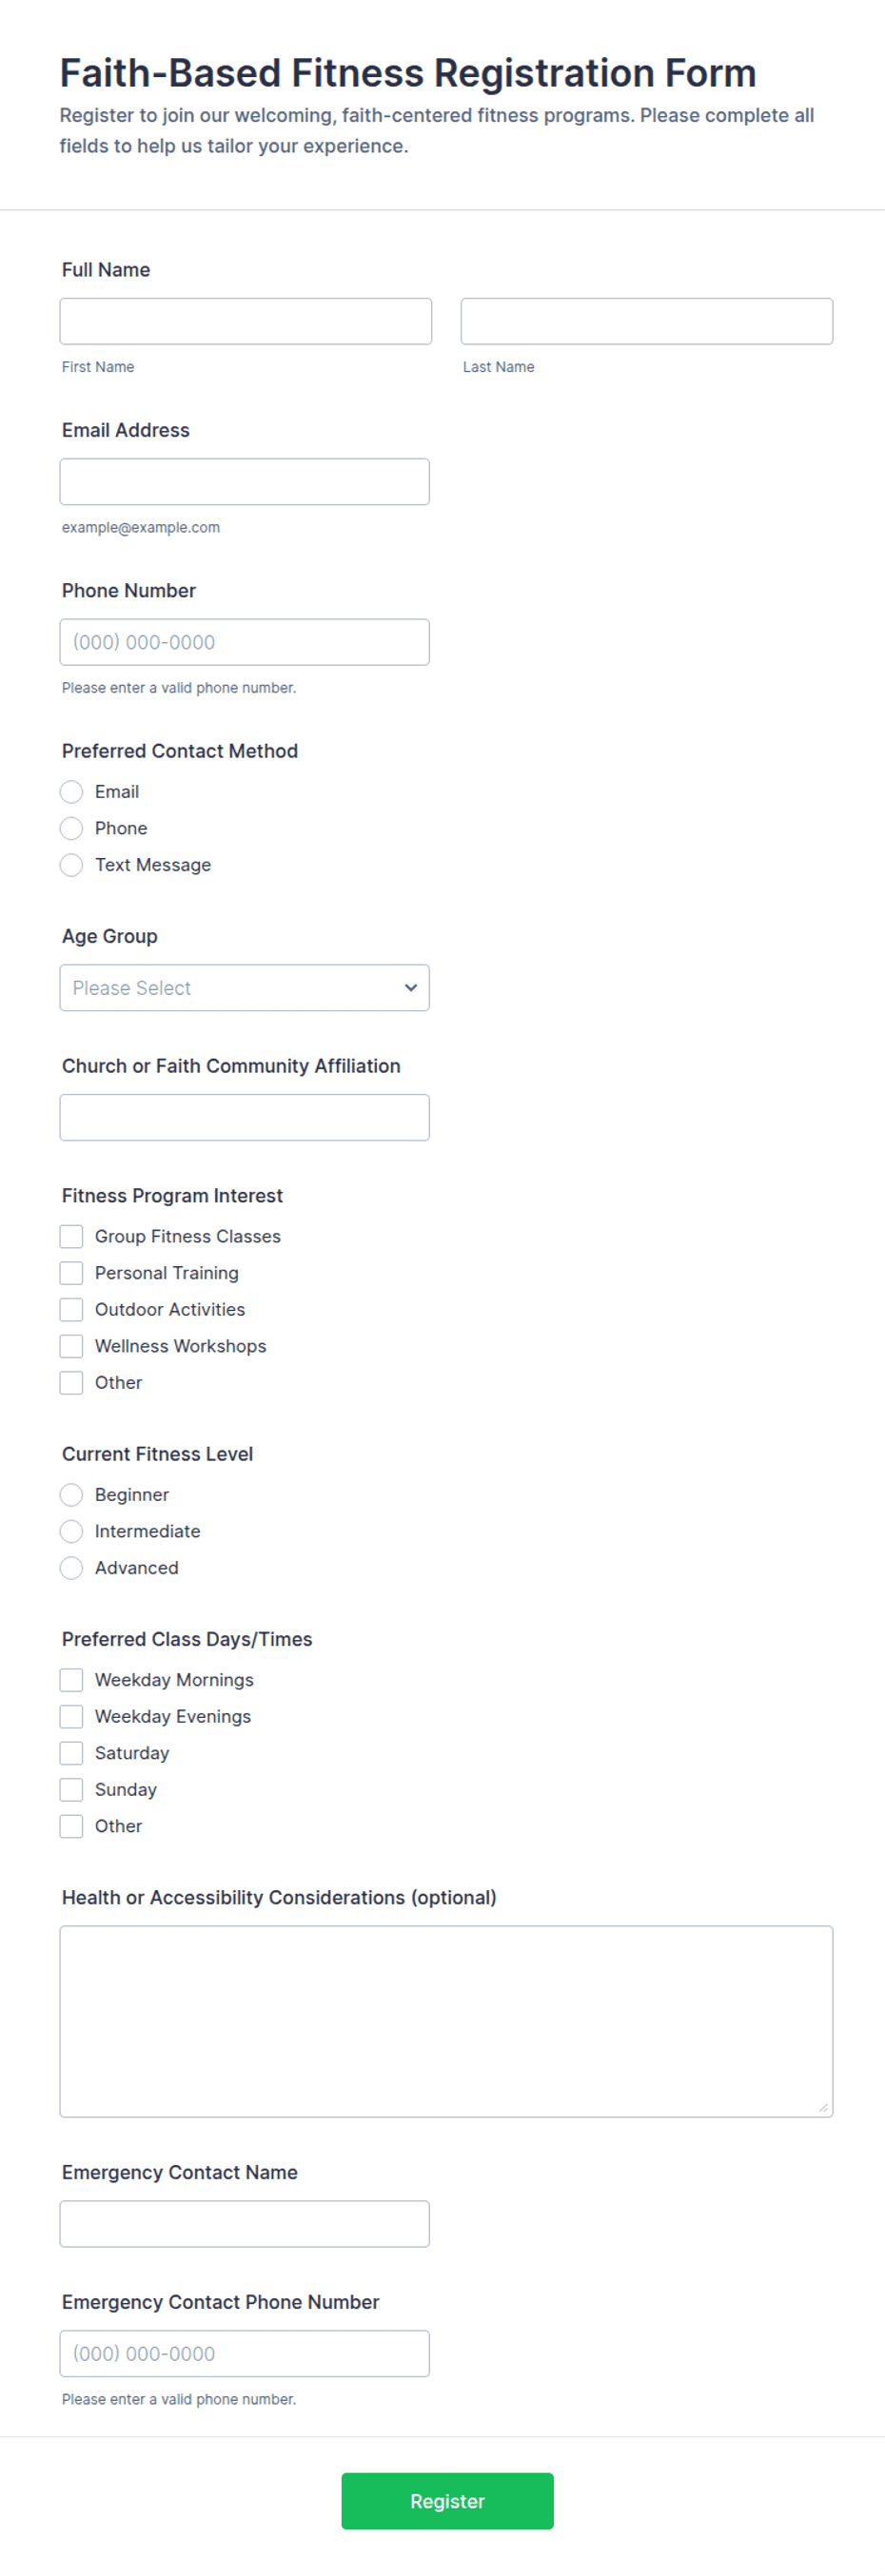
Task: Click the Phone Number field
Action: pos(245,642)
